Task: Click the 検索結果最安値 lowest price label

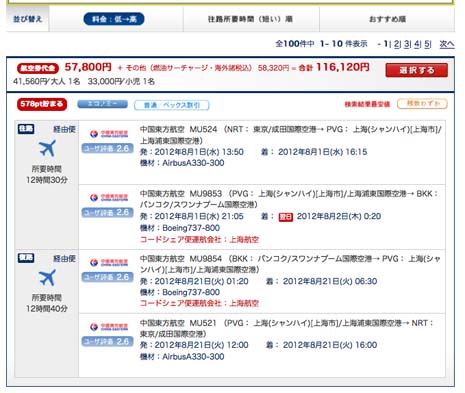Action: tap(367, 104)
